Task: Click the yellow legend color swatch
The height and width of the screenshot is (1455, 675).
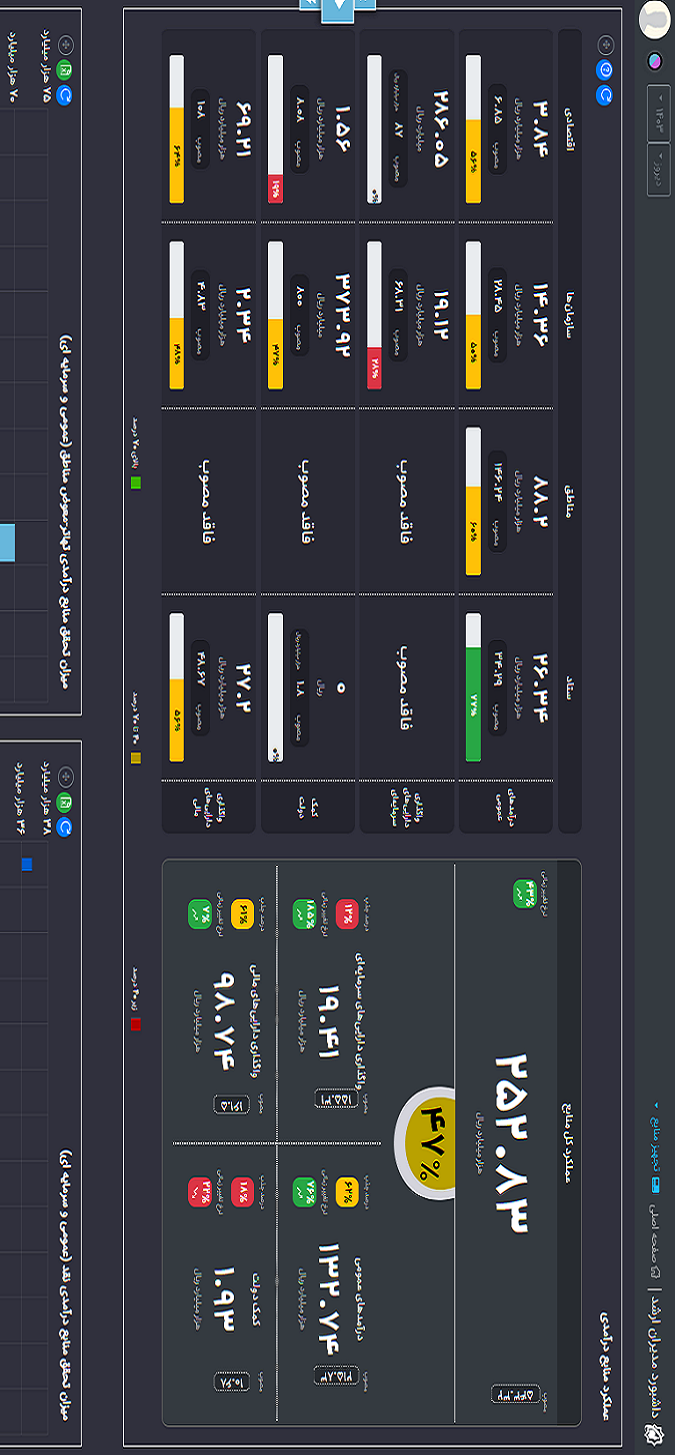Action: tap(136, 758)
